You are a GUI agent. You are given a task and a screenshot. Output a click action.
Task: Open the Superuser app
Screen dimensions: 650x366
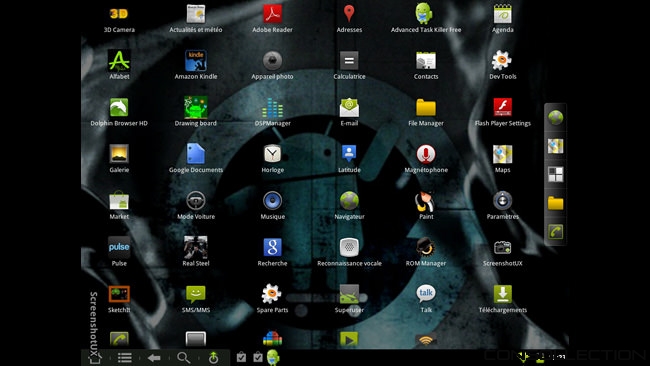click(x=349, y=298)
